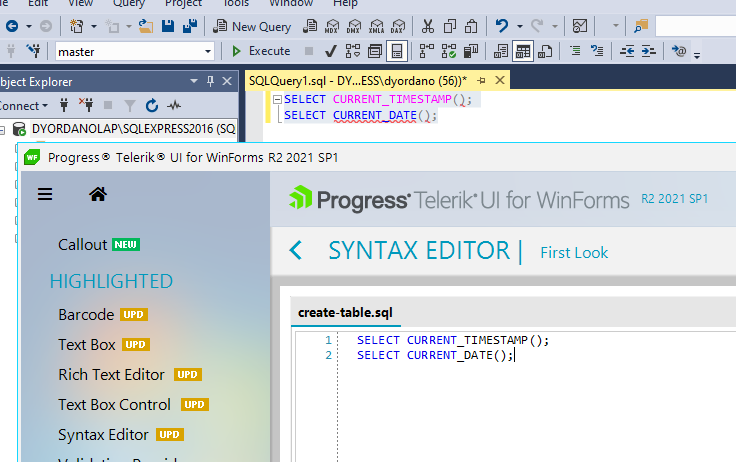This screenshot has height=462, width=736.
Task: Create an Analysis Services DAX query
Action: (398, 26)
